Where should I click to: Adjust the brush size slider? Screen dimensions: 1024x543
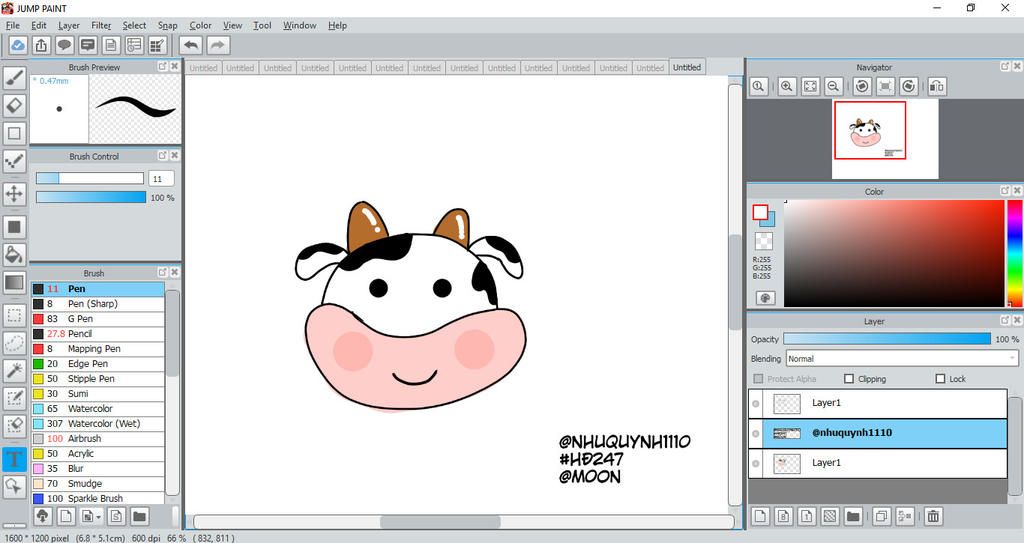click(x=90, y=178)
